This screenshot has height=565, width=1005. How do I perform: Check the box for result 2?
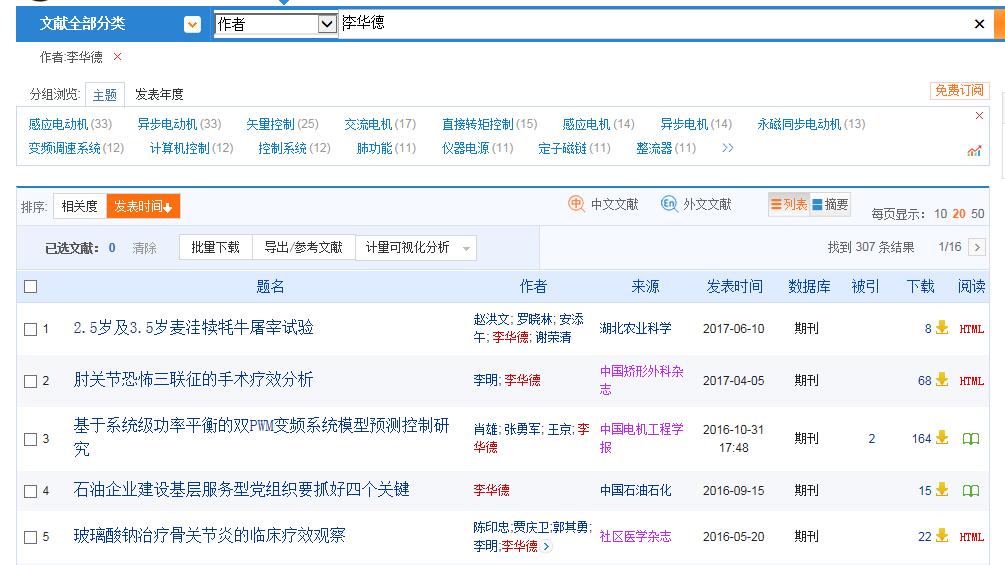click(30, 381)
